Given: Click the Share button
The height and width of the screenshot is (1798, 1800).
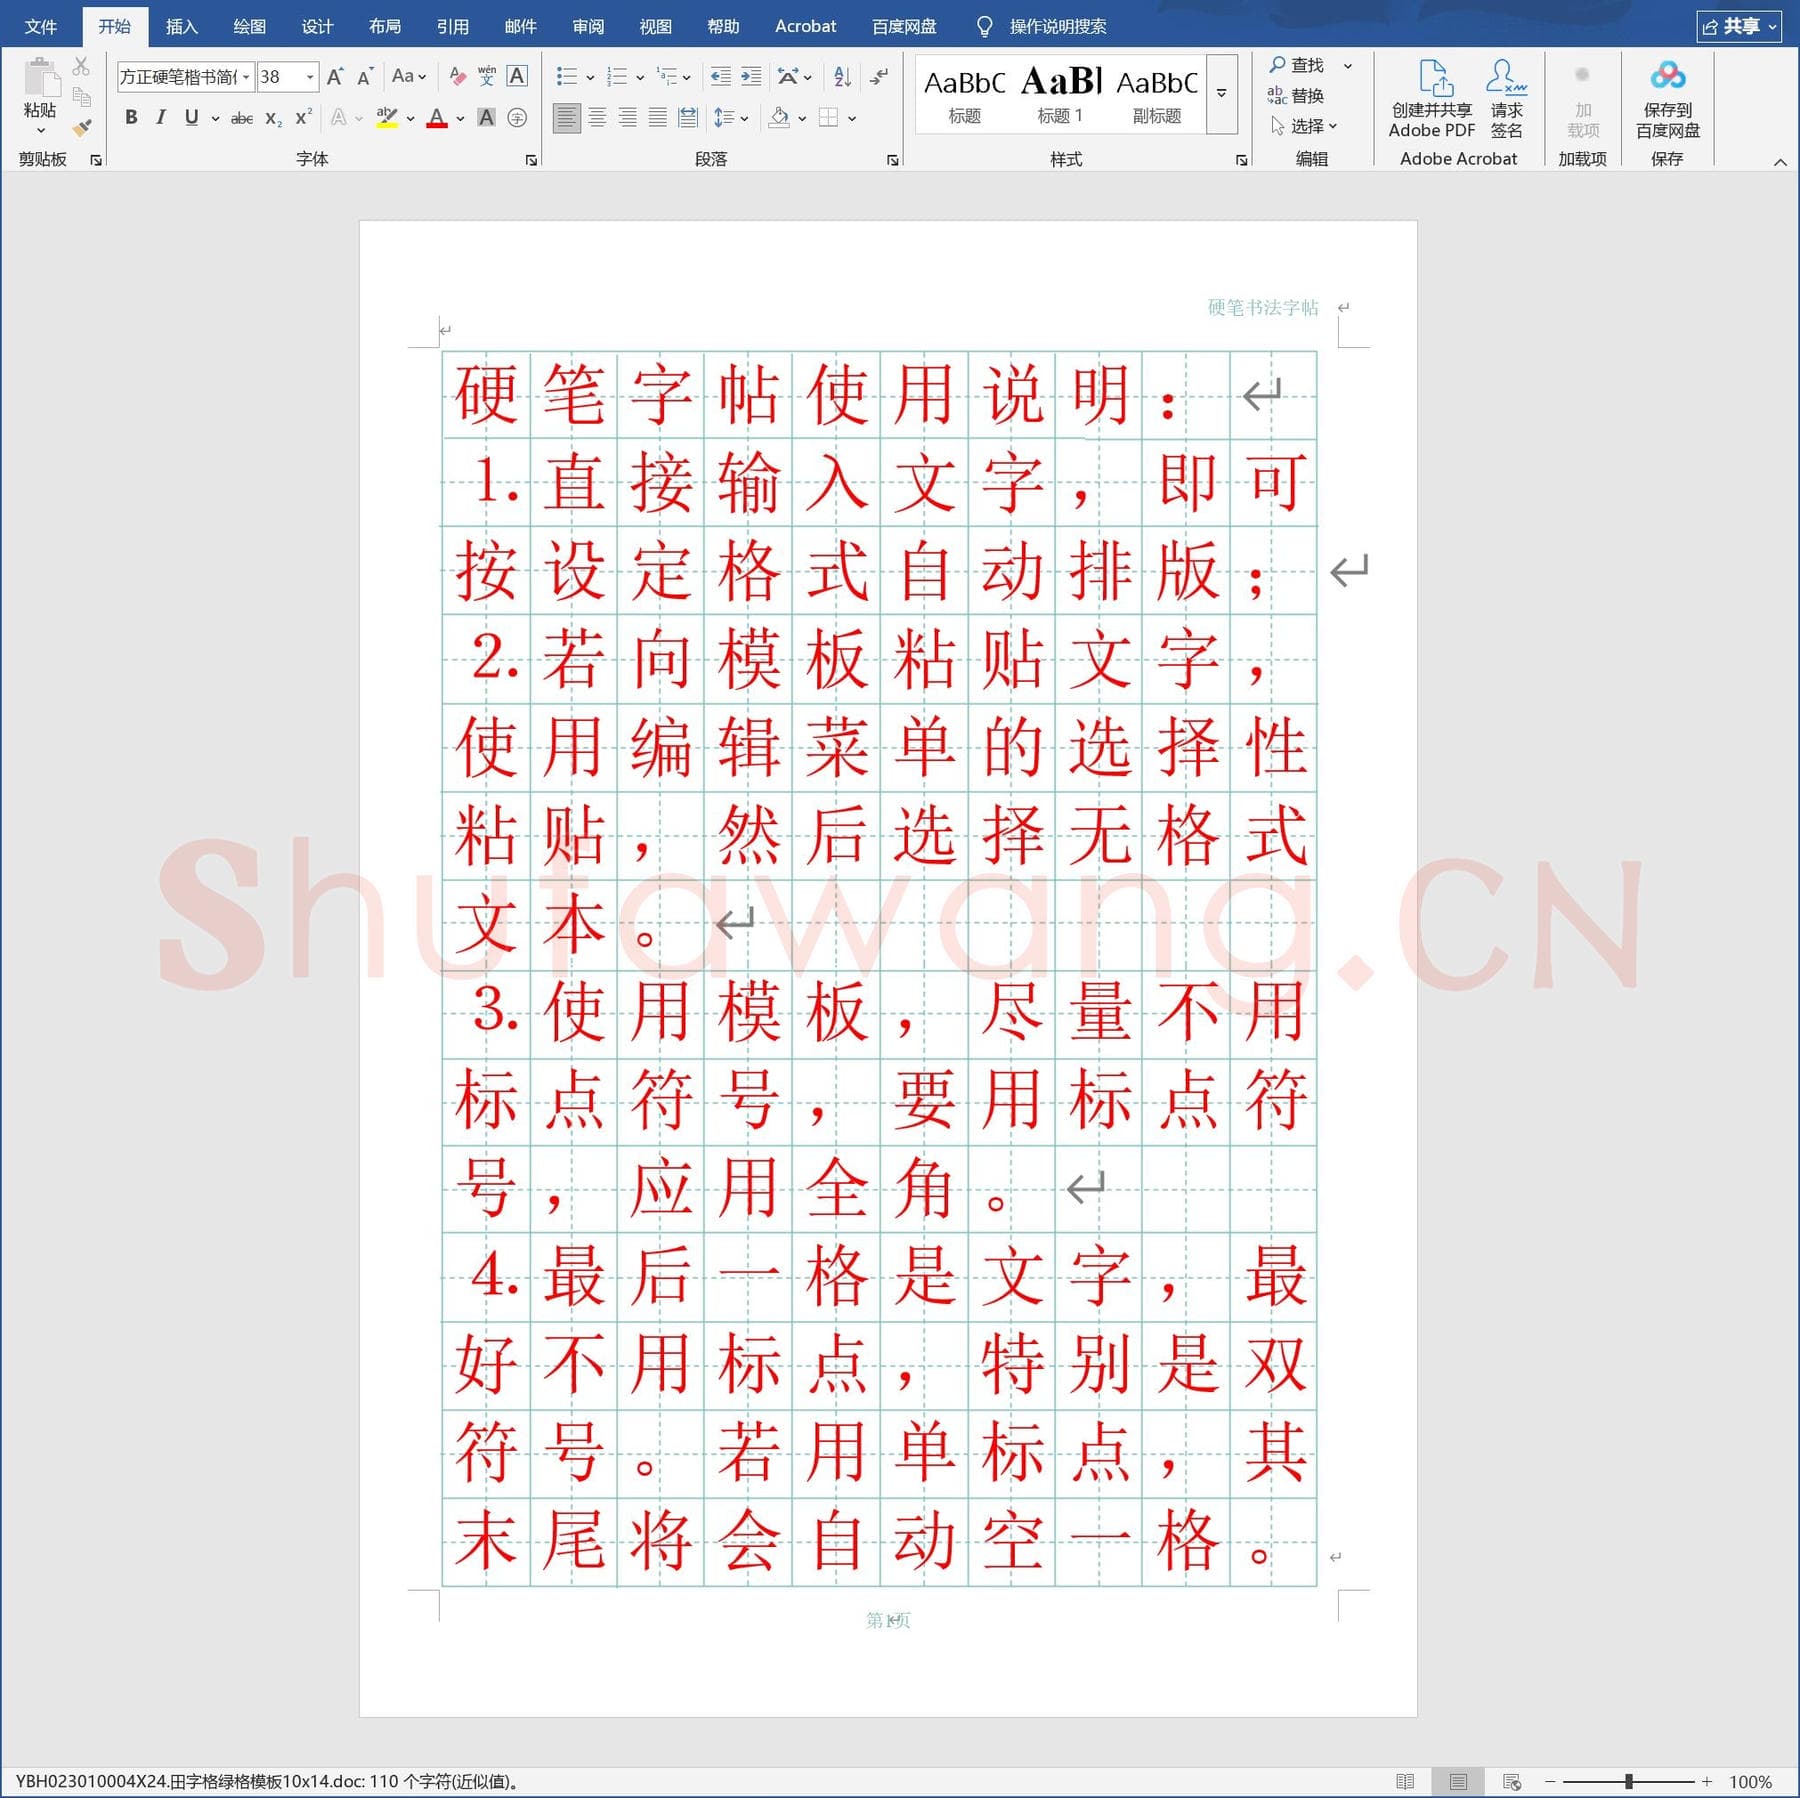Looking at the screenshot, I should 1739,26.
